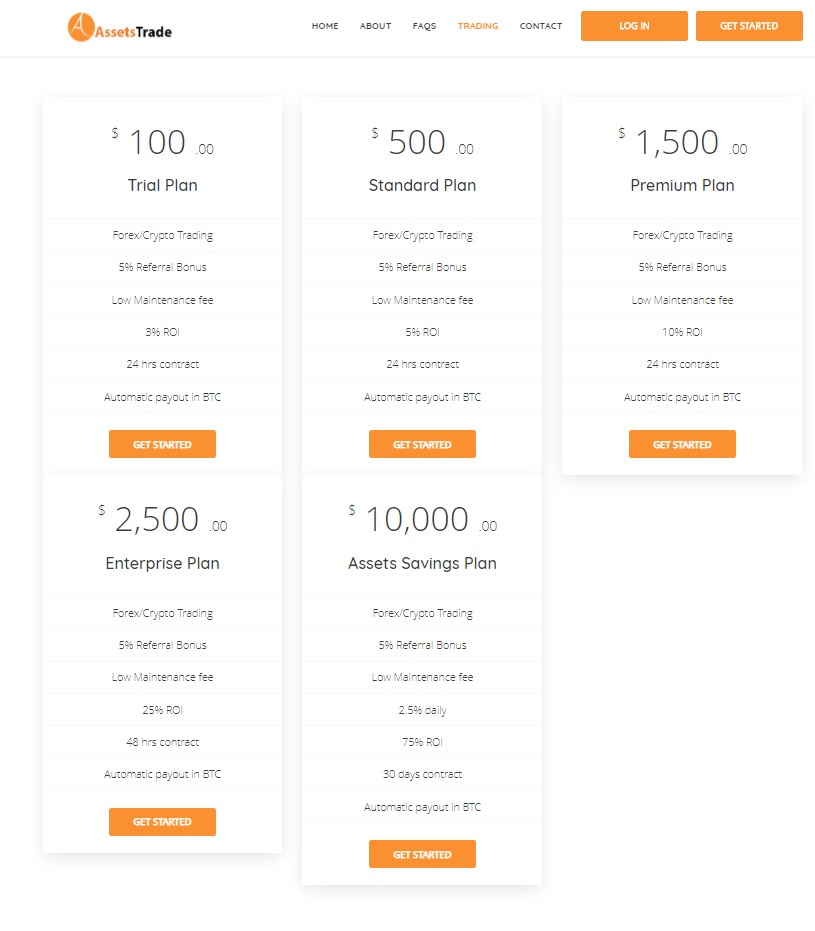Click the 75% ROI row

pos(422,742)
